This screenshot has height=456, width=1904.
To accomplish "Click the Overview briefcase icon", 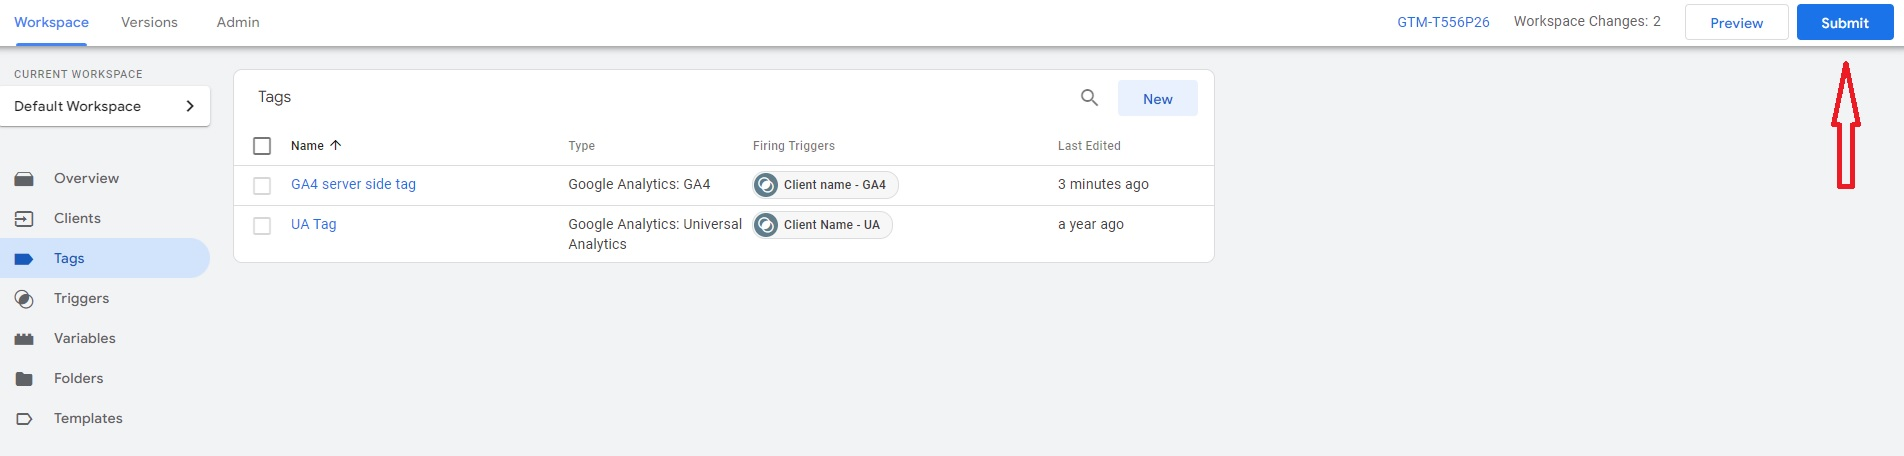I will (24, 179).
